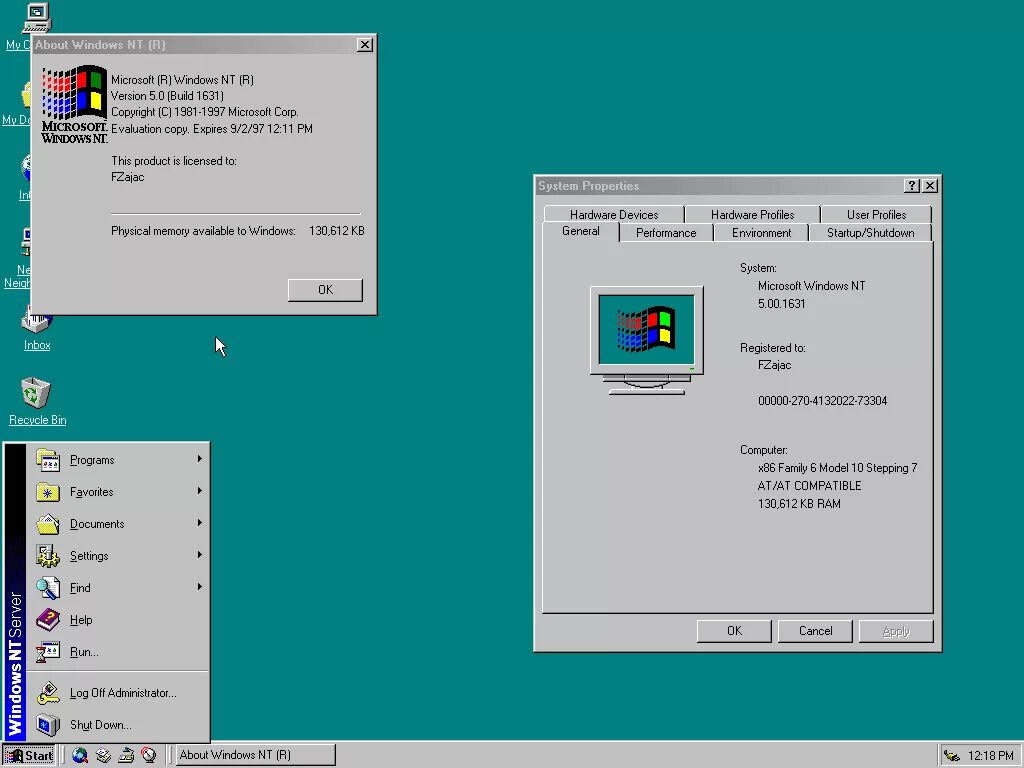Dismiss the About Windows NT dialog with OK
The width and height of the screenshot is (1024, 768).
[324, 289]
